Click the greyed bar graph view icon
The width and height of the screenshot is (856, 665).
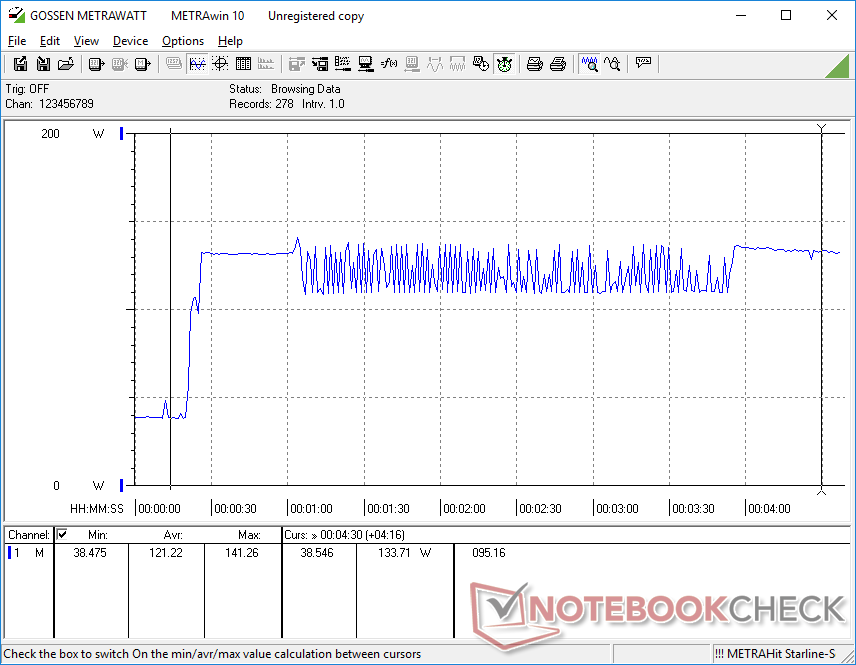coord(266,64)
